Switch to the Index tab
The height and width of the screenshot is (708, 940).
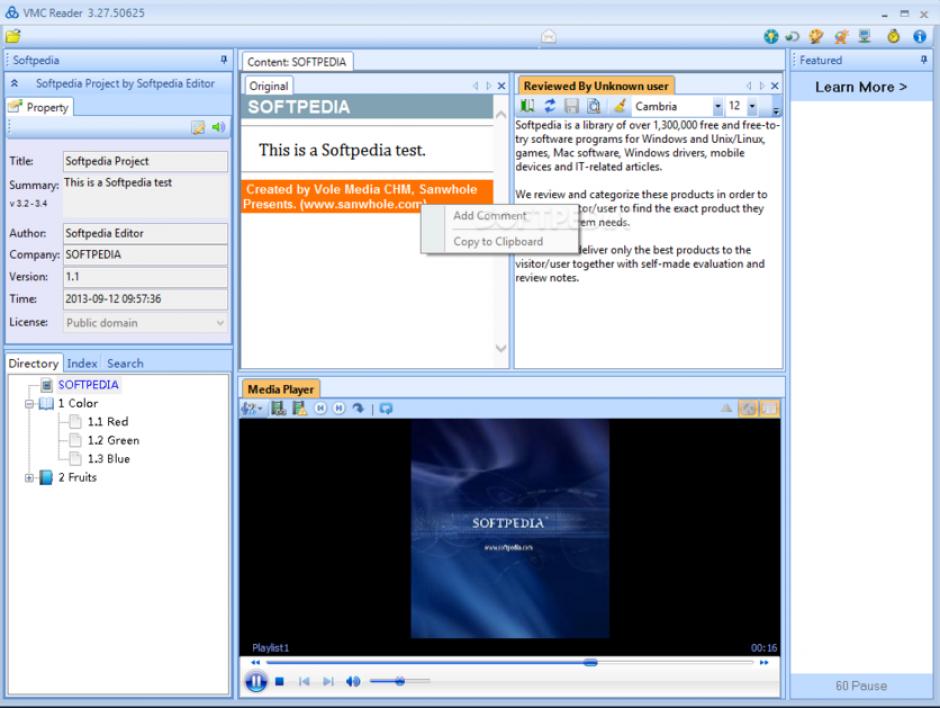click(x=82, y=363)
